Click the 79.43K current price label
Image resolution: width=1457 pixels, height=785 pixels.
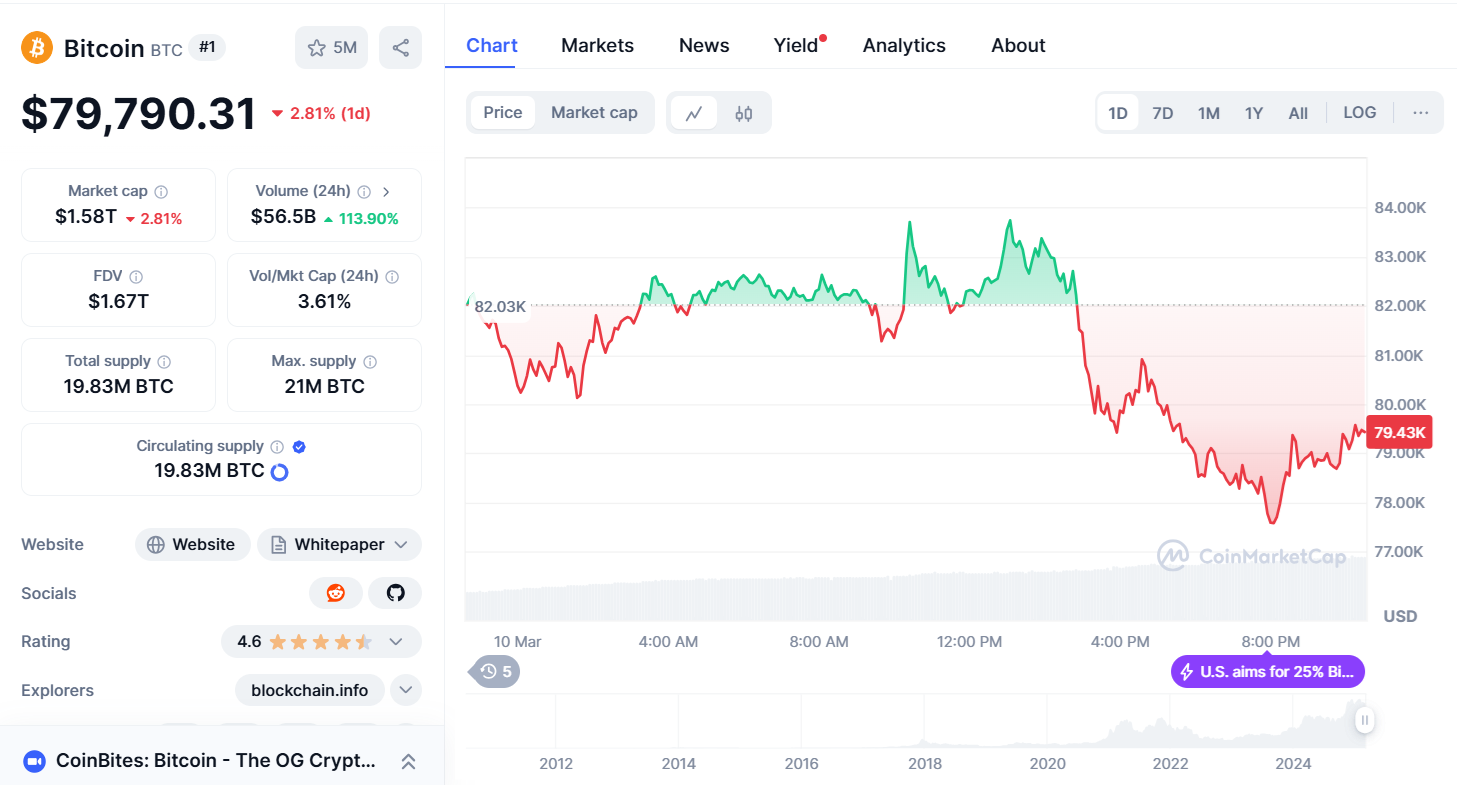point(1400,432)
